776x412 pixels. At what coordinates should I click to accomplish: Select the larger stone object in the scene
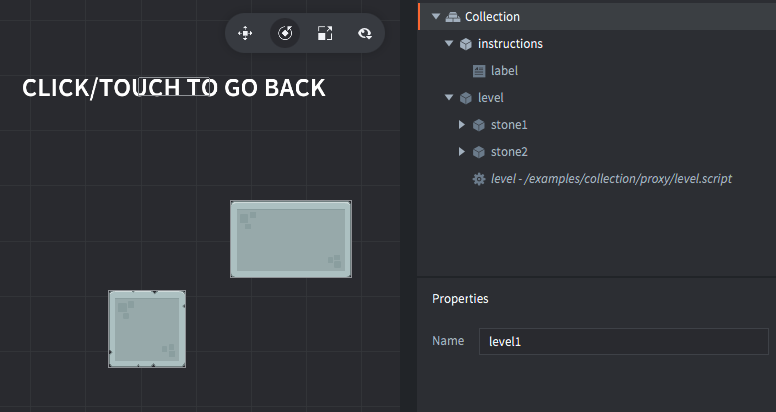click(290, 239)
